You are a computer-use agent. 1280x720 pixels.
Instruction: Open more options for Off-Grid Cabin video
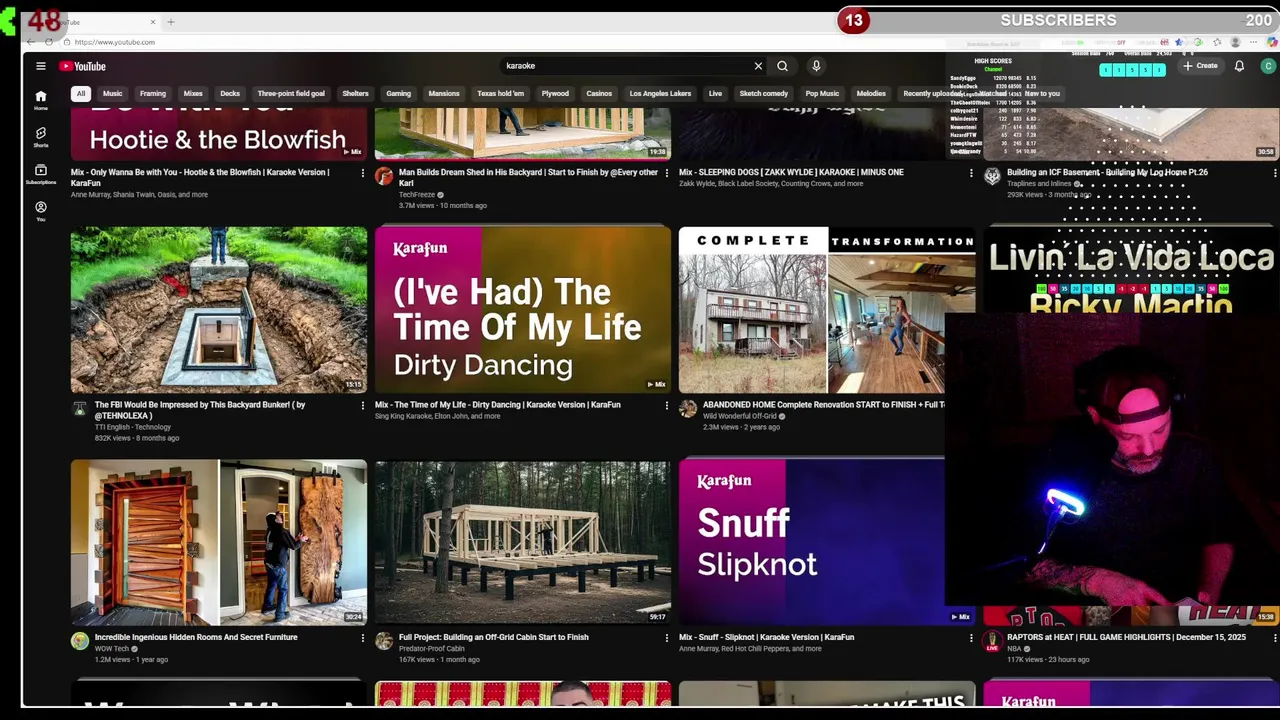click(x=667, y=638)
